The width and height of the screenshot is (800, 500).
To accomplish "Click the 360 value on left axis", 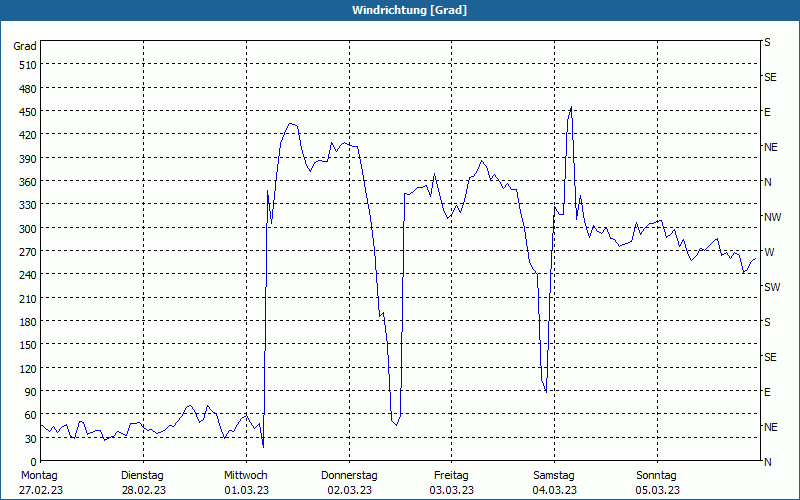I will pos(28,182).
